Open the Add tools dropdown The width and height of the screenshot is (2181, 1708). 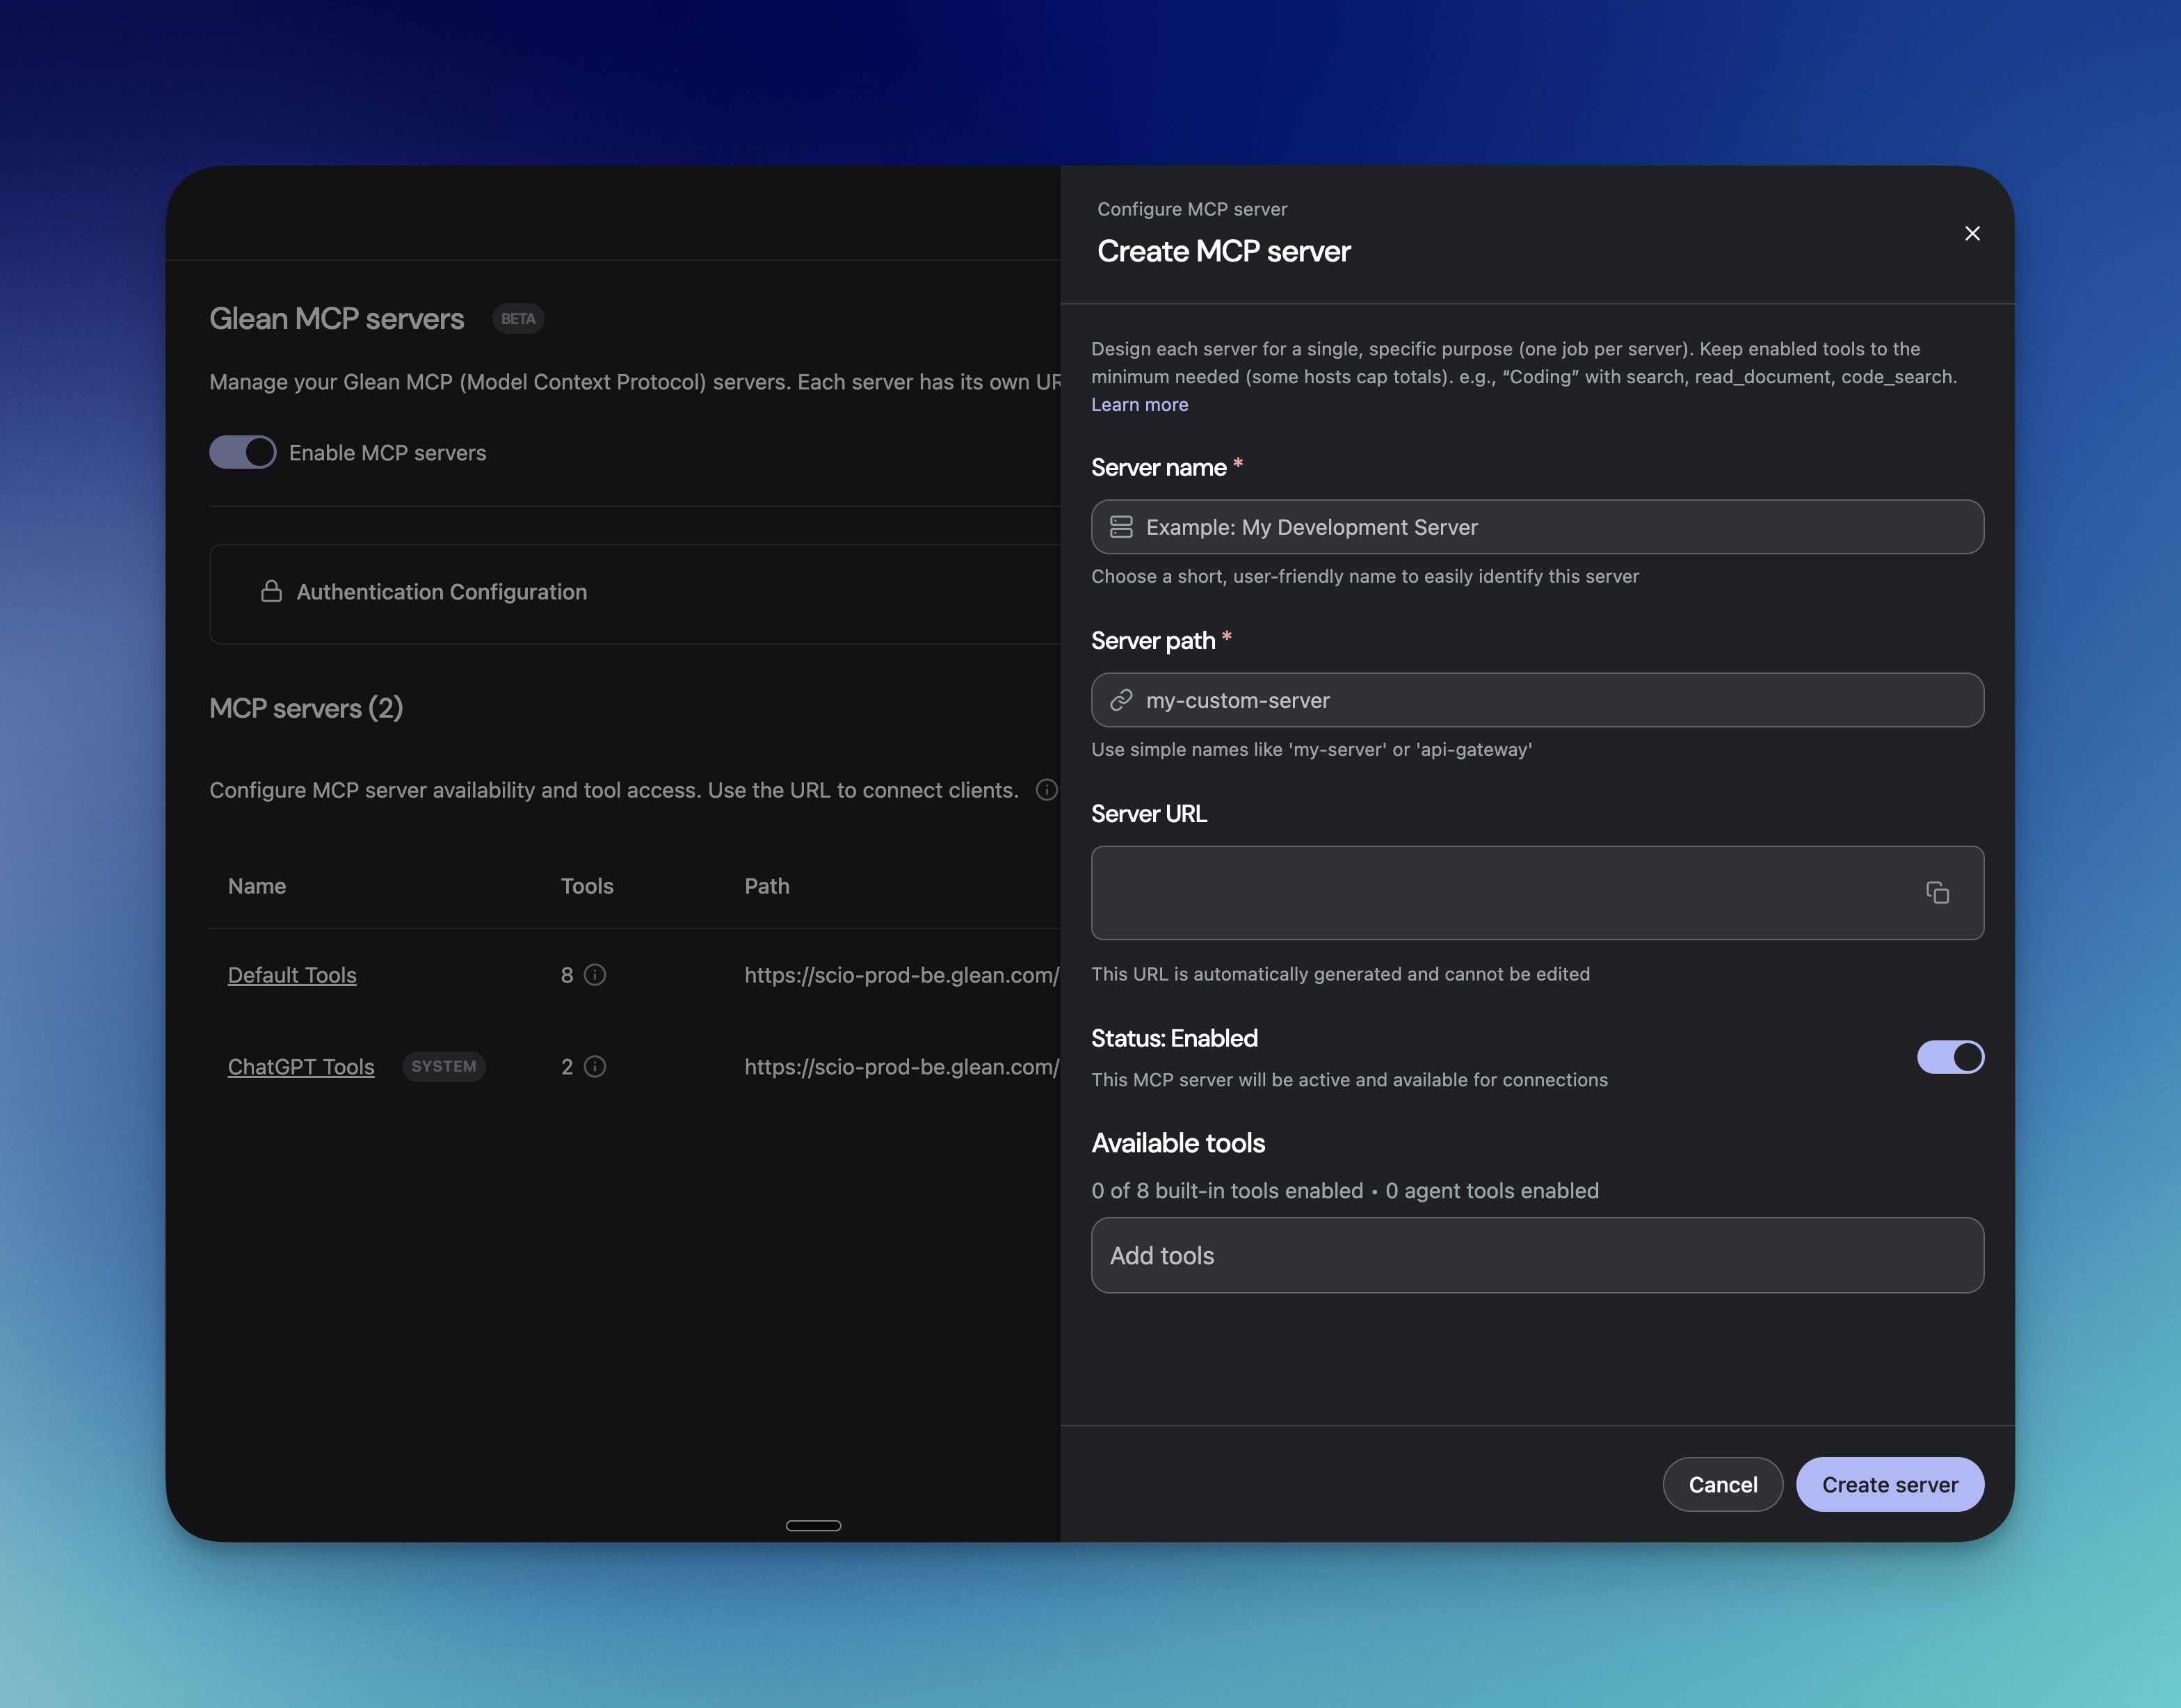1536,1255
